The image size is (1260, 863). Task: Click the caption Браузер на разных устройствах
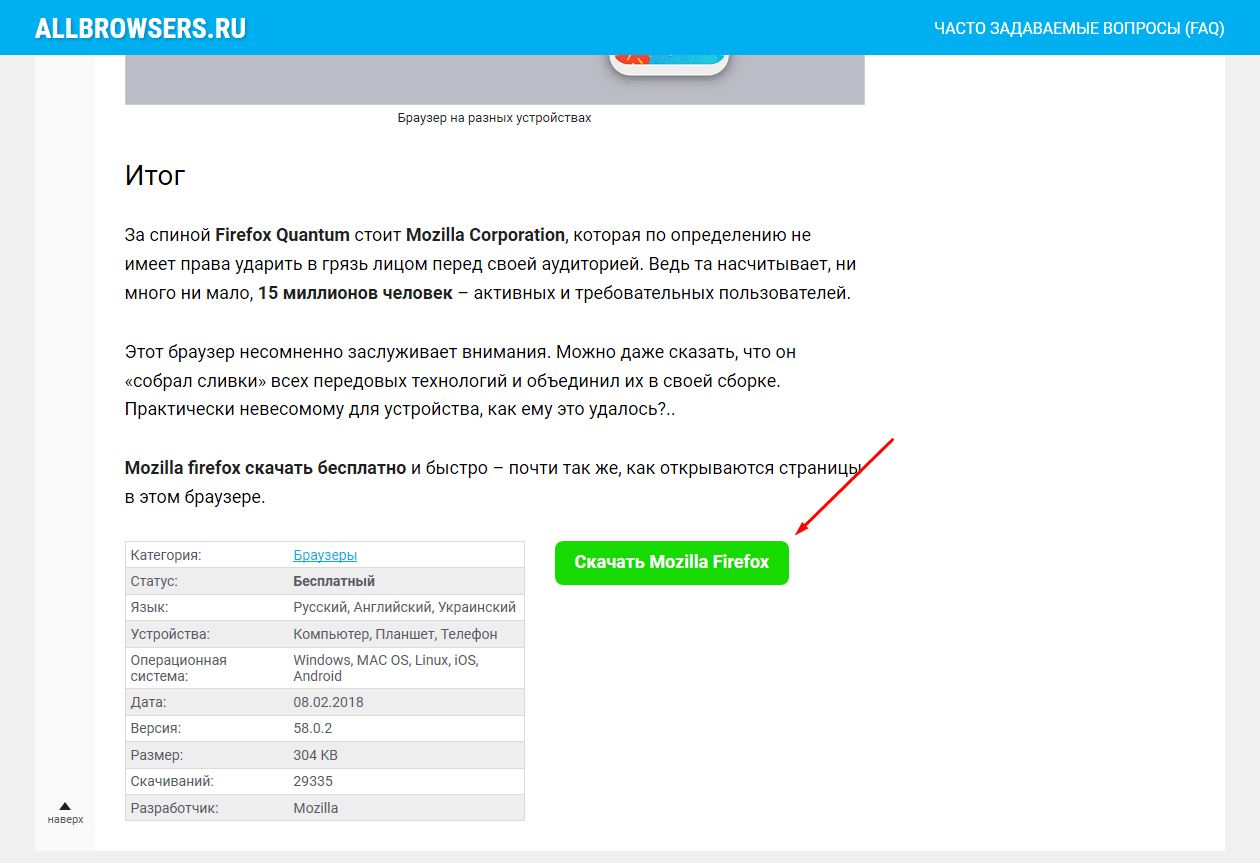[494, 118]
